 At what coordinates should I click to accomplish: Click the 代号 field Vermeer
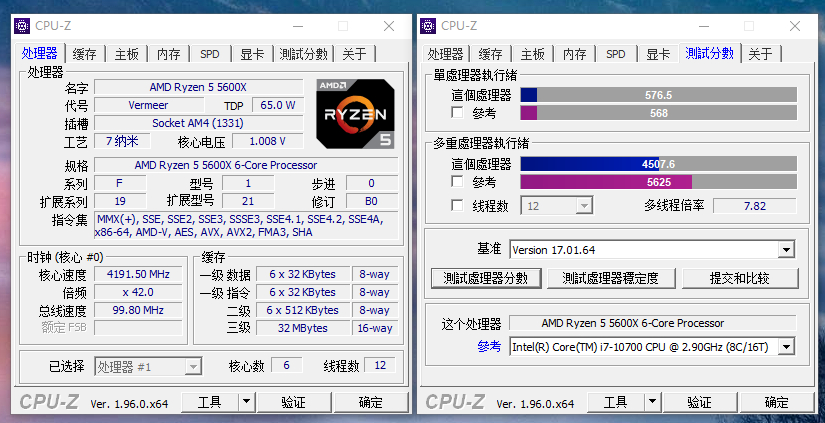[x=148, y=105]
